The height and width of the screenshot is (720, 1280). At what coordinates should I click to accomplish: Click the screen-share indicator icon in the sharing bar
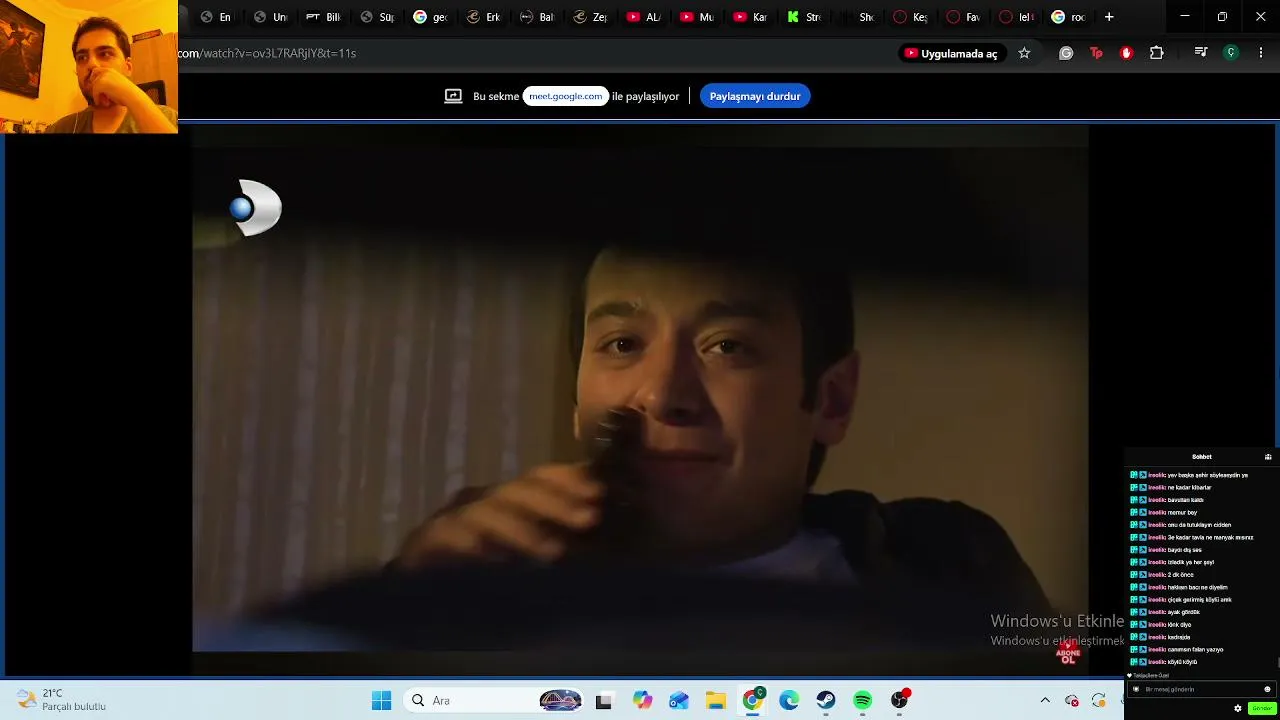[x=453, y=96]
